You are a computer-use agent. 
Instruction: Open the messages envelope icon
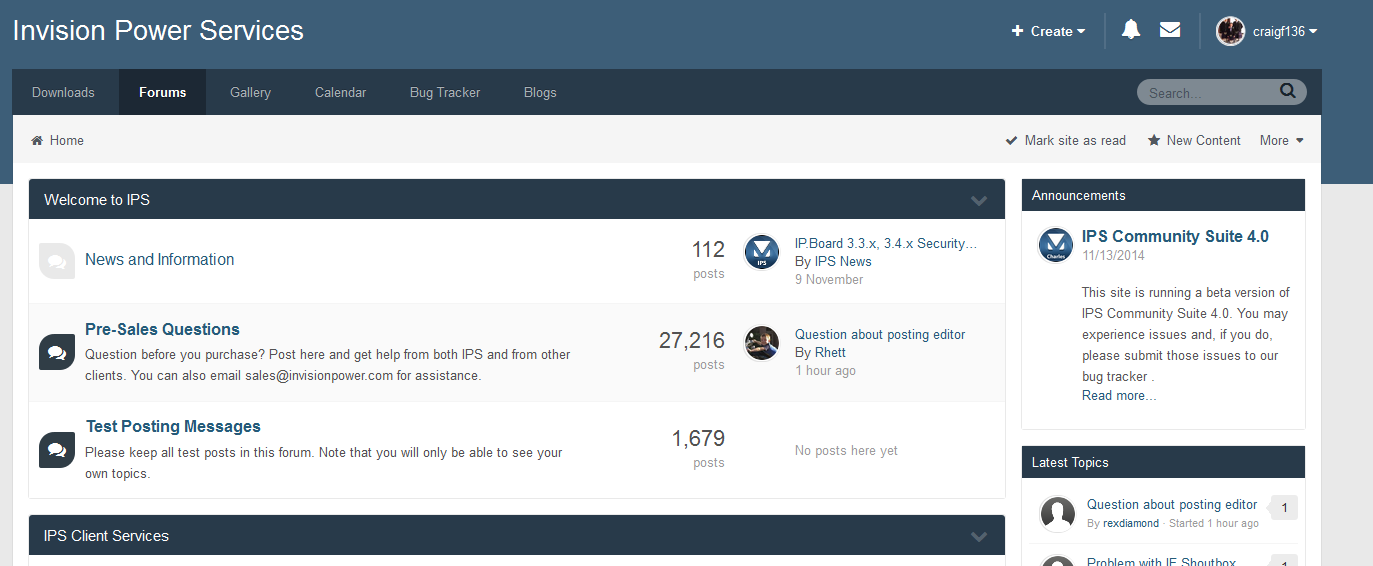1170,30
